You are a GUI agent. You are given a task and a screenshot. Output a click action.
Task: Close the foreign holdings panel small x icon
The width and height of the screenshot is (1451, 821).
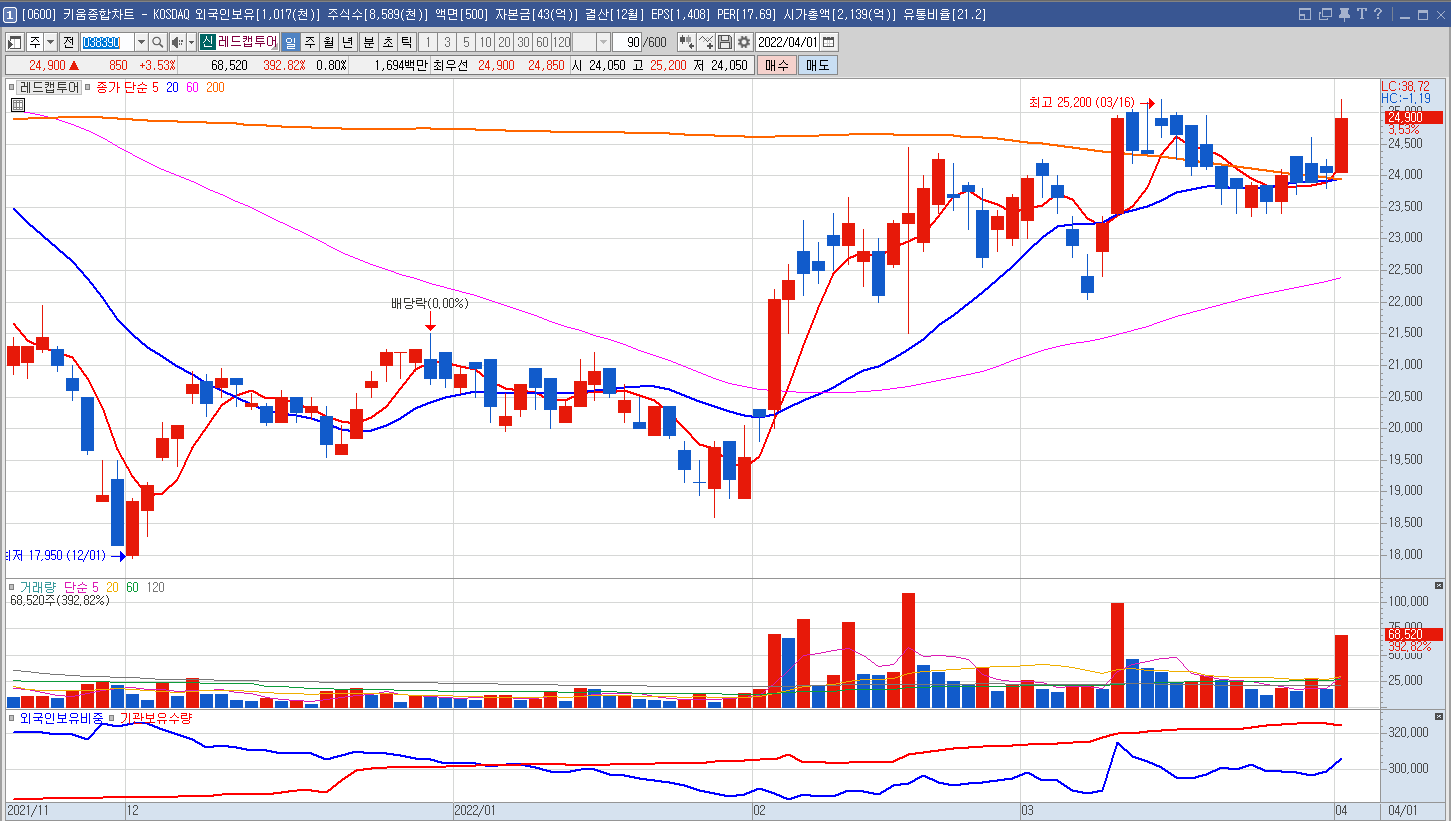pyautogui.click(x=1439, y=716)
